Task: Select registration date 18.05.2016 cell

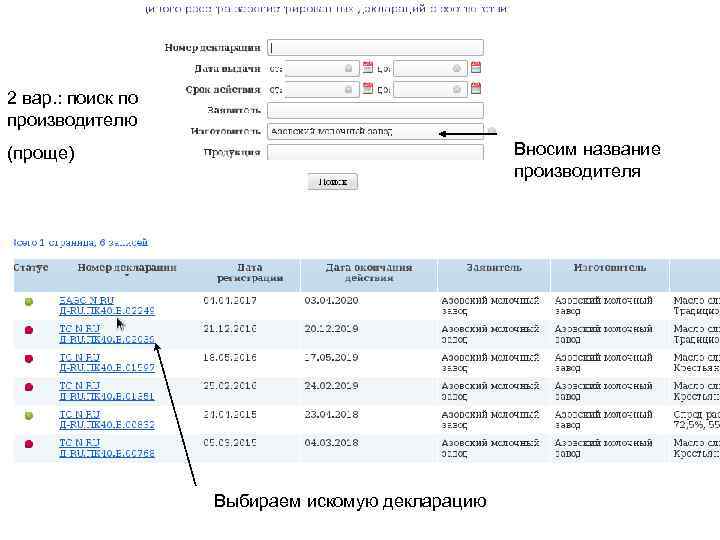Action: (x=230, y=358)
